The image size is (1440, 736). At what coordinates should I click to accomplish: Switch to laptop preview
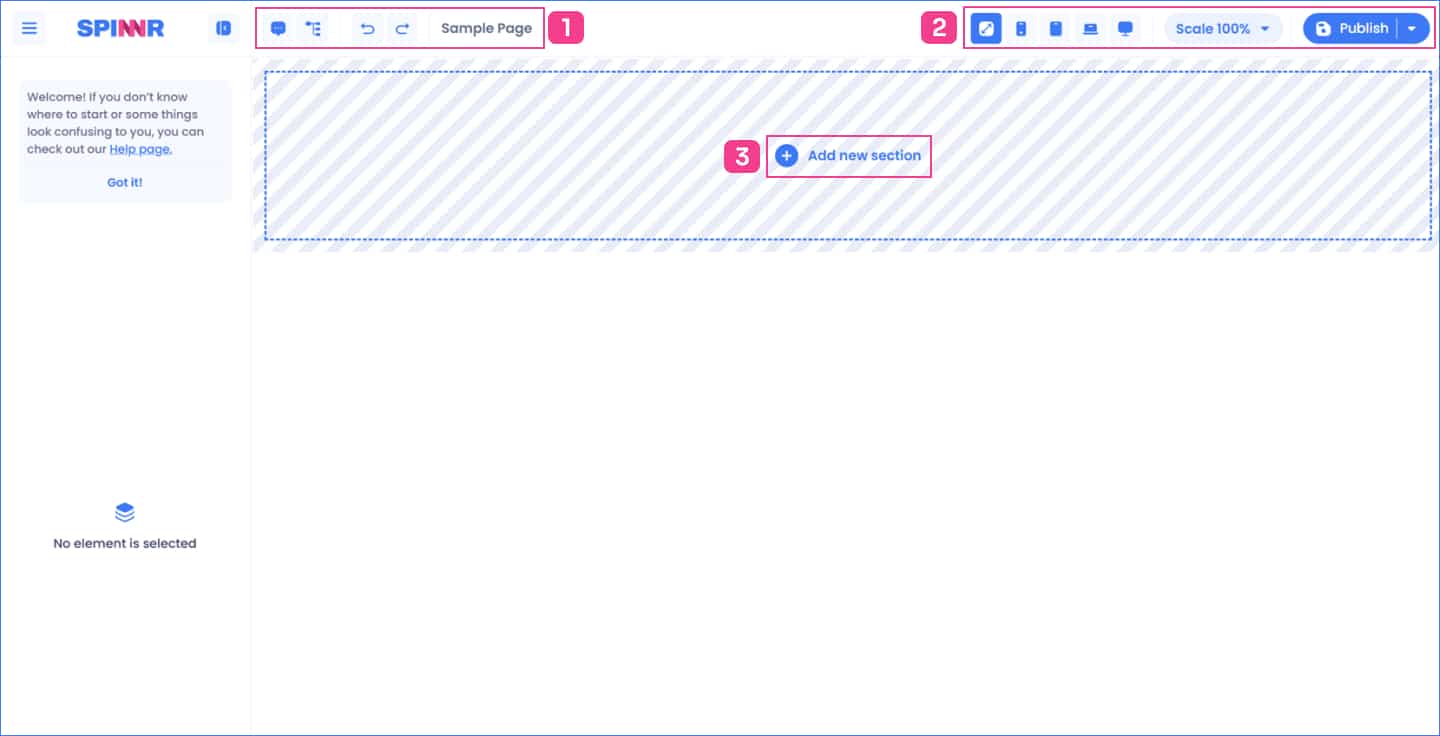point(1091,28)
